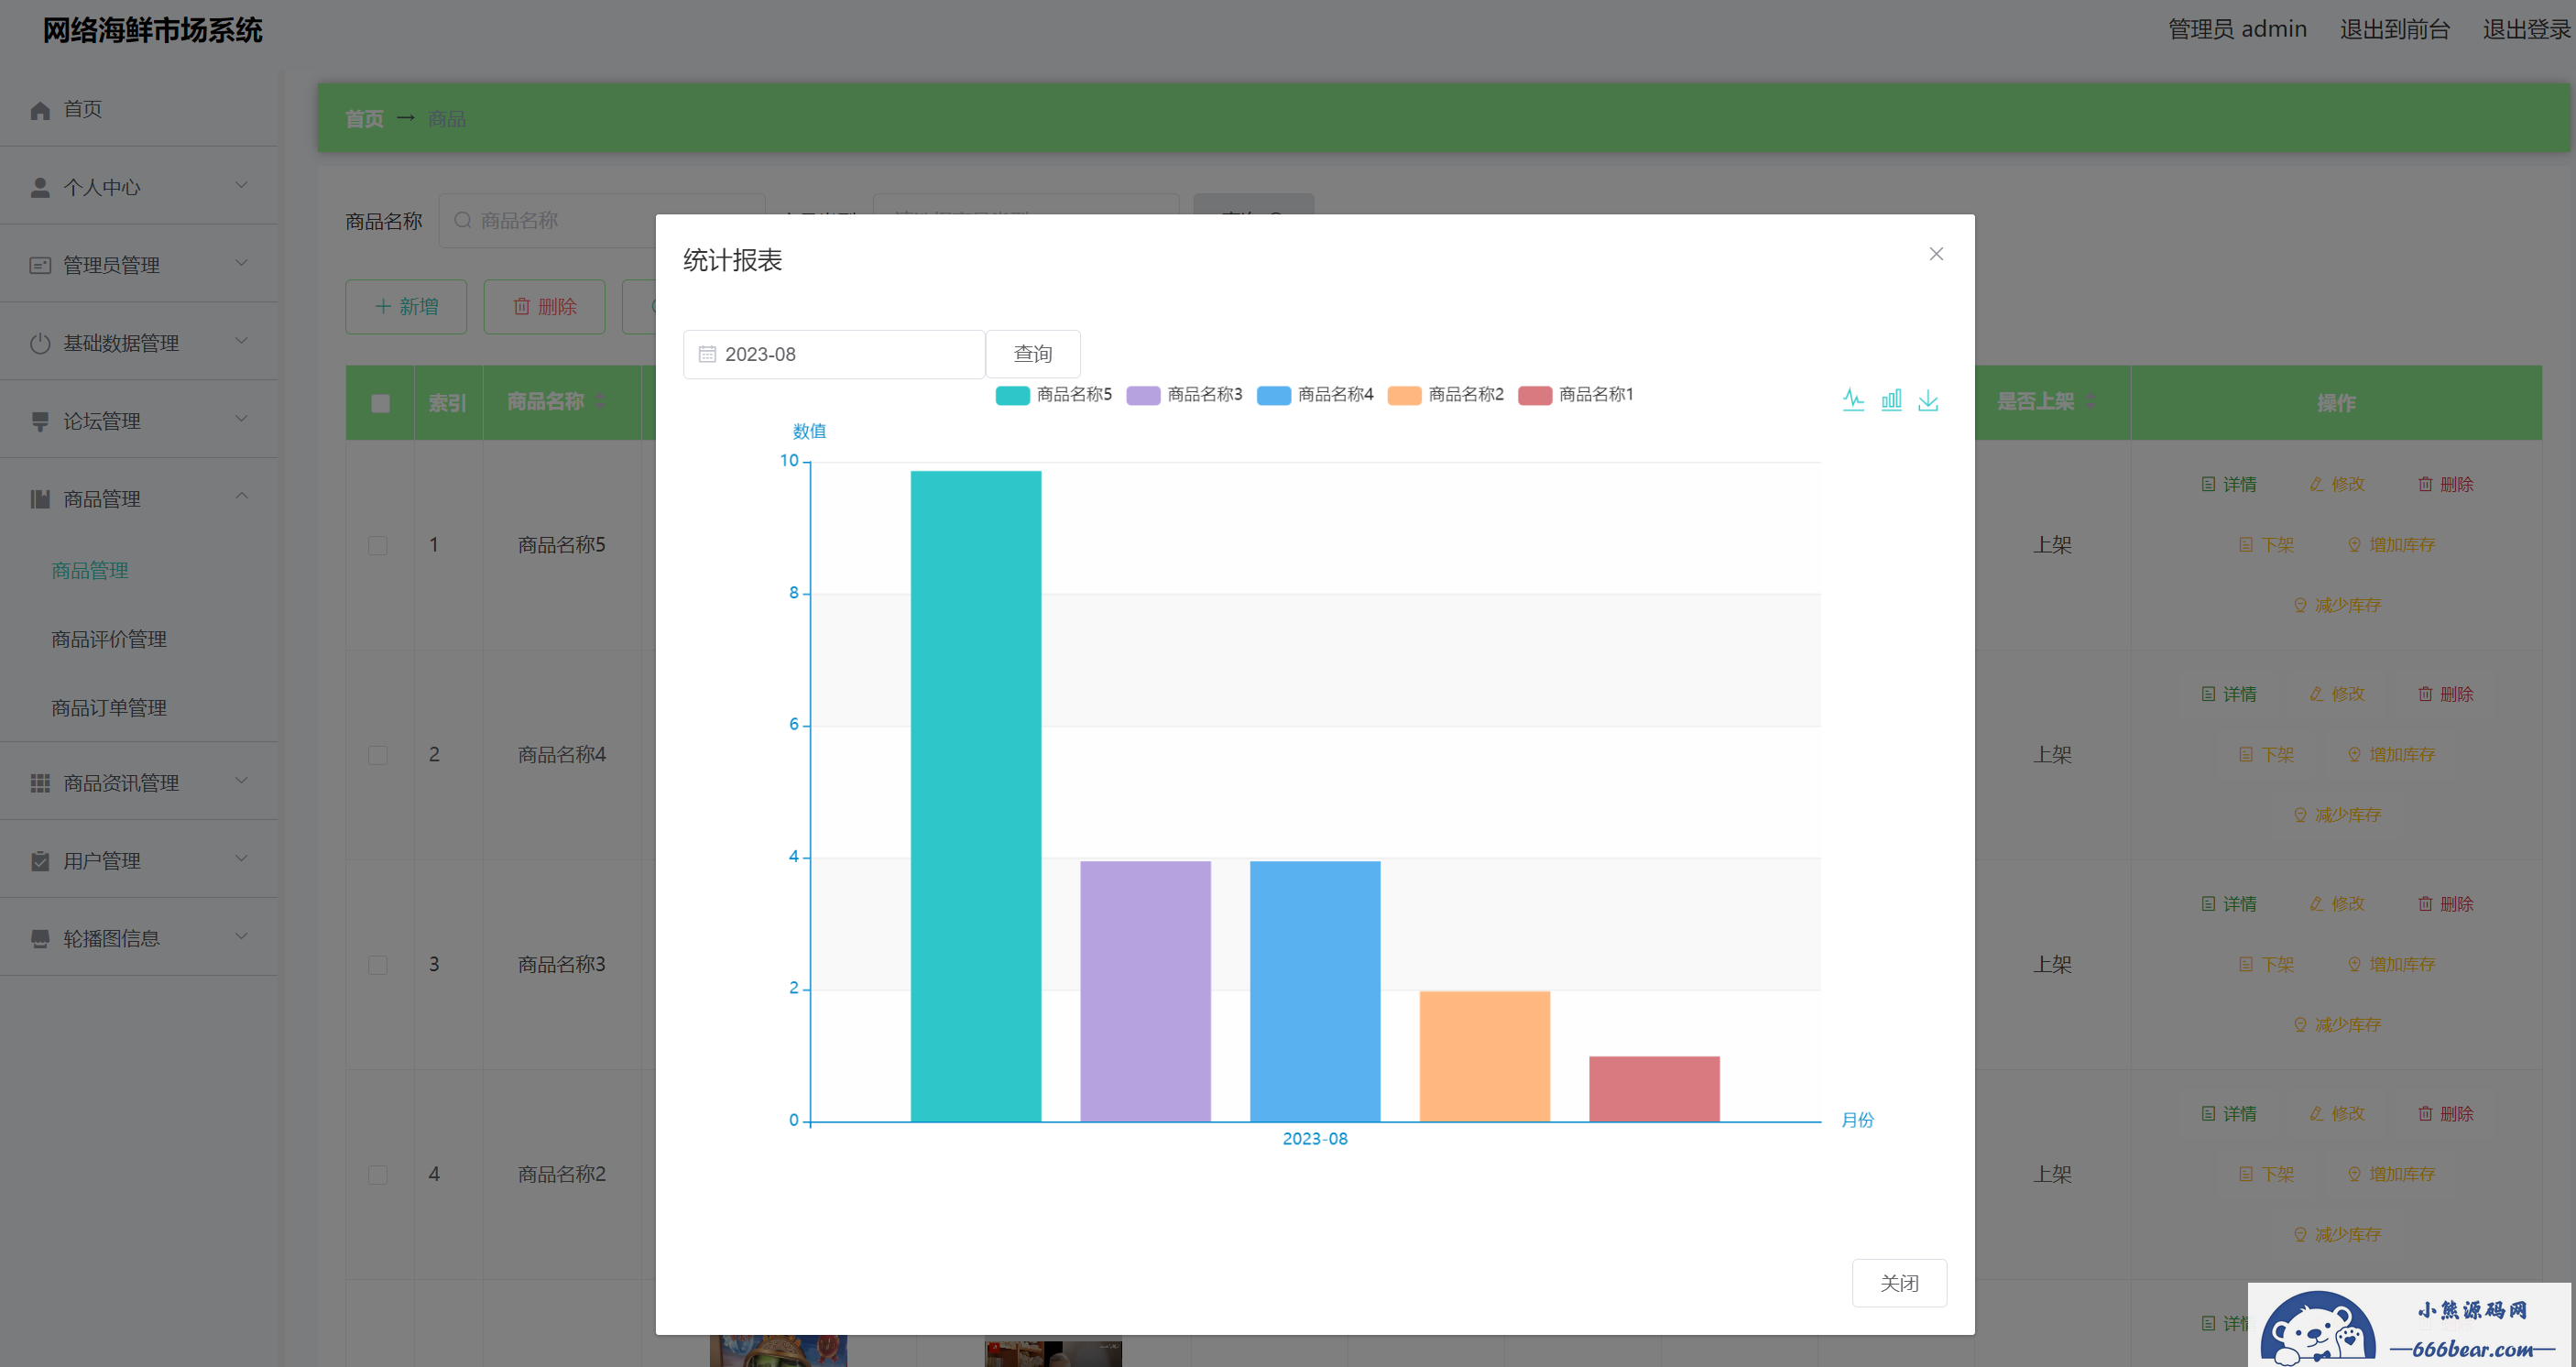Expand 轮播图信息 menu chevron
This screenshot has width=2576, height=1367.
(x=241, y=937)
